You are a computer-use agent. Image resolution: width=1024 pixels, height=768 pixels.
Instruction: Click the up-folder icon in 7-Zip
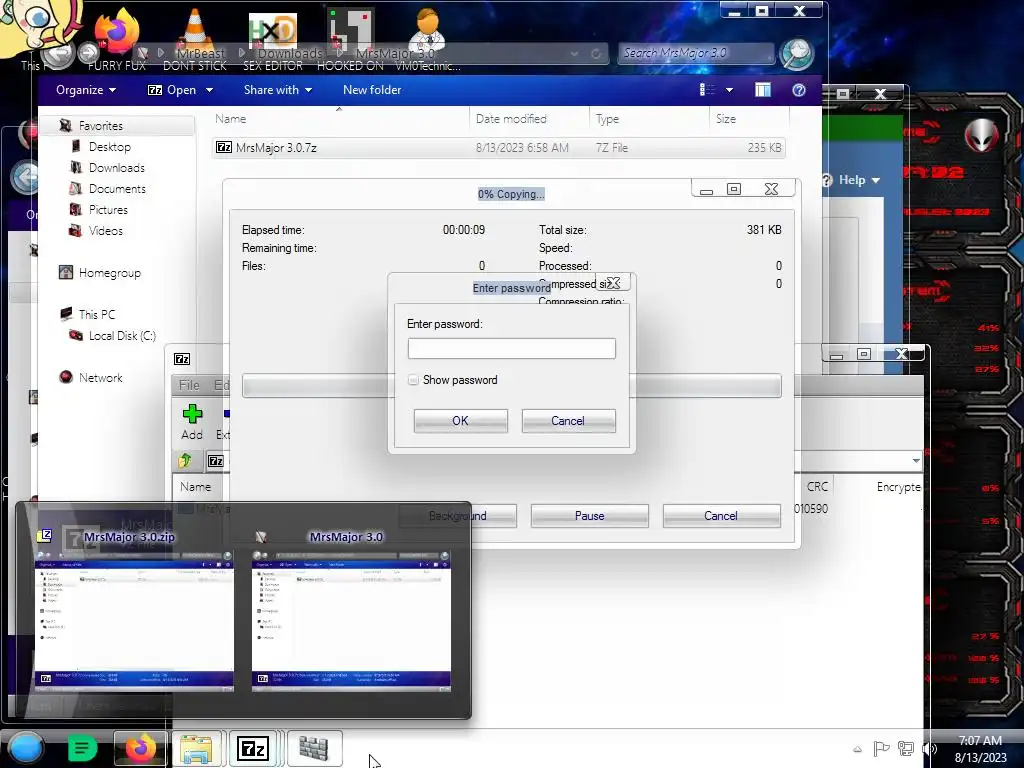click(185, 460)
